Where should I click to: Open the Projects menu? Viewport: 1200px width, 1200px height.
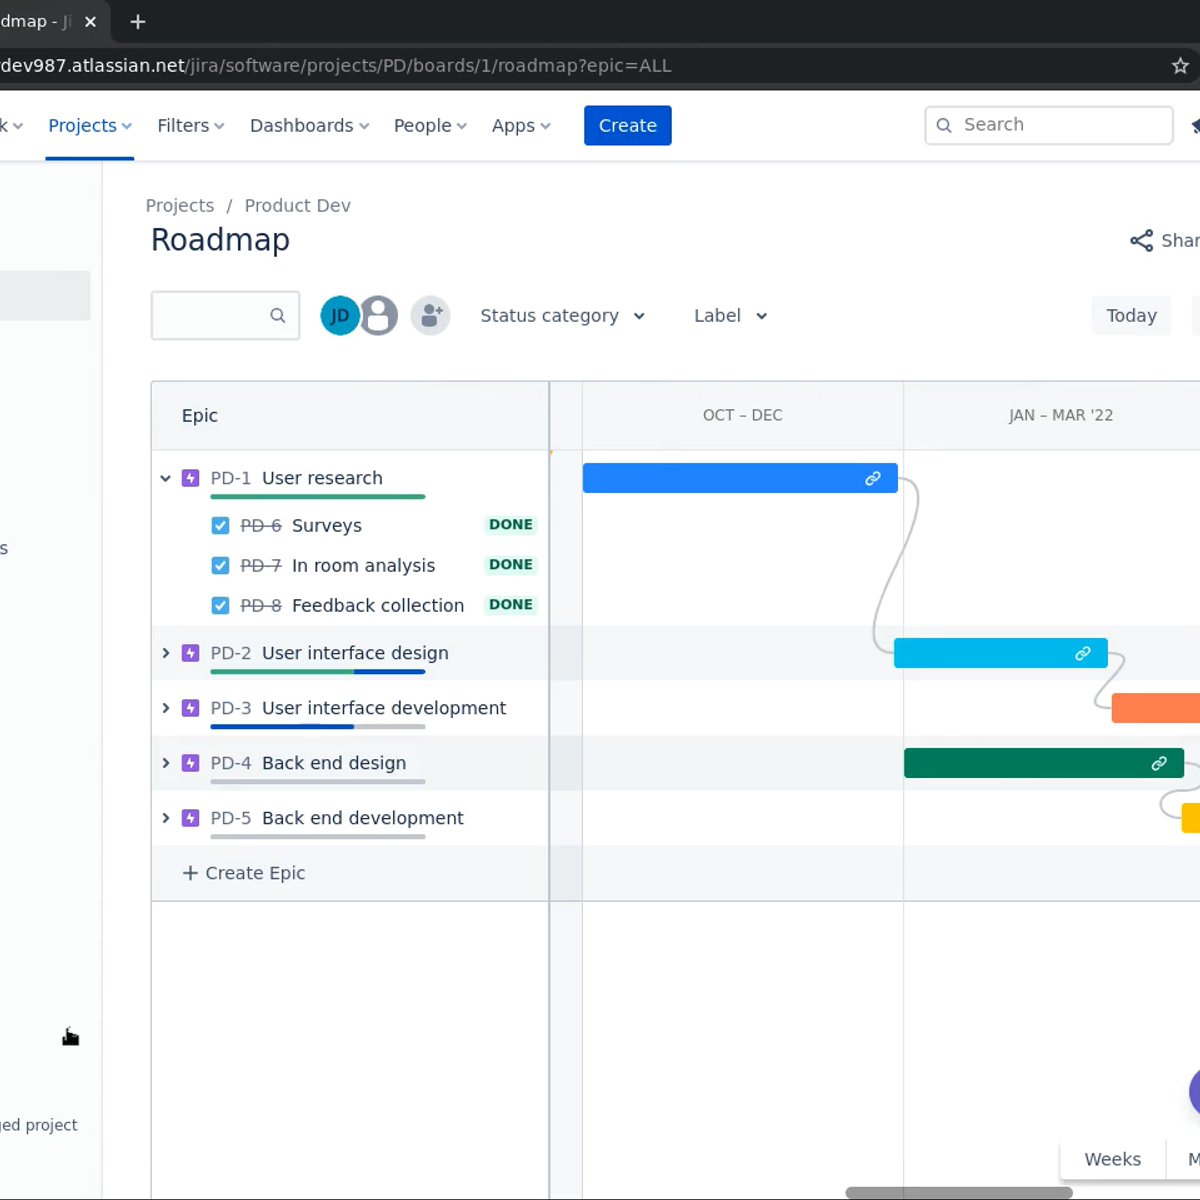[90, 126]
